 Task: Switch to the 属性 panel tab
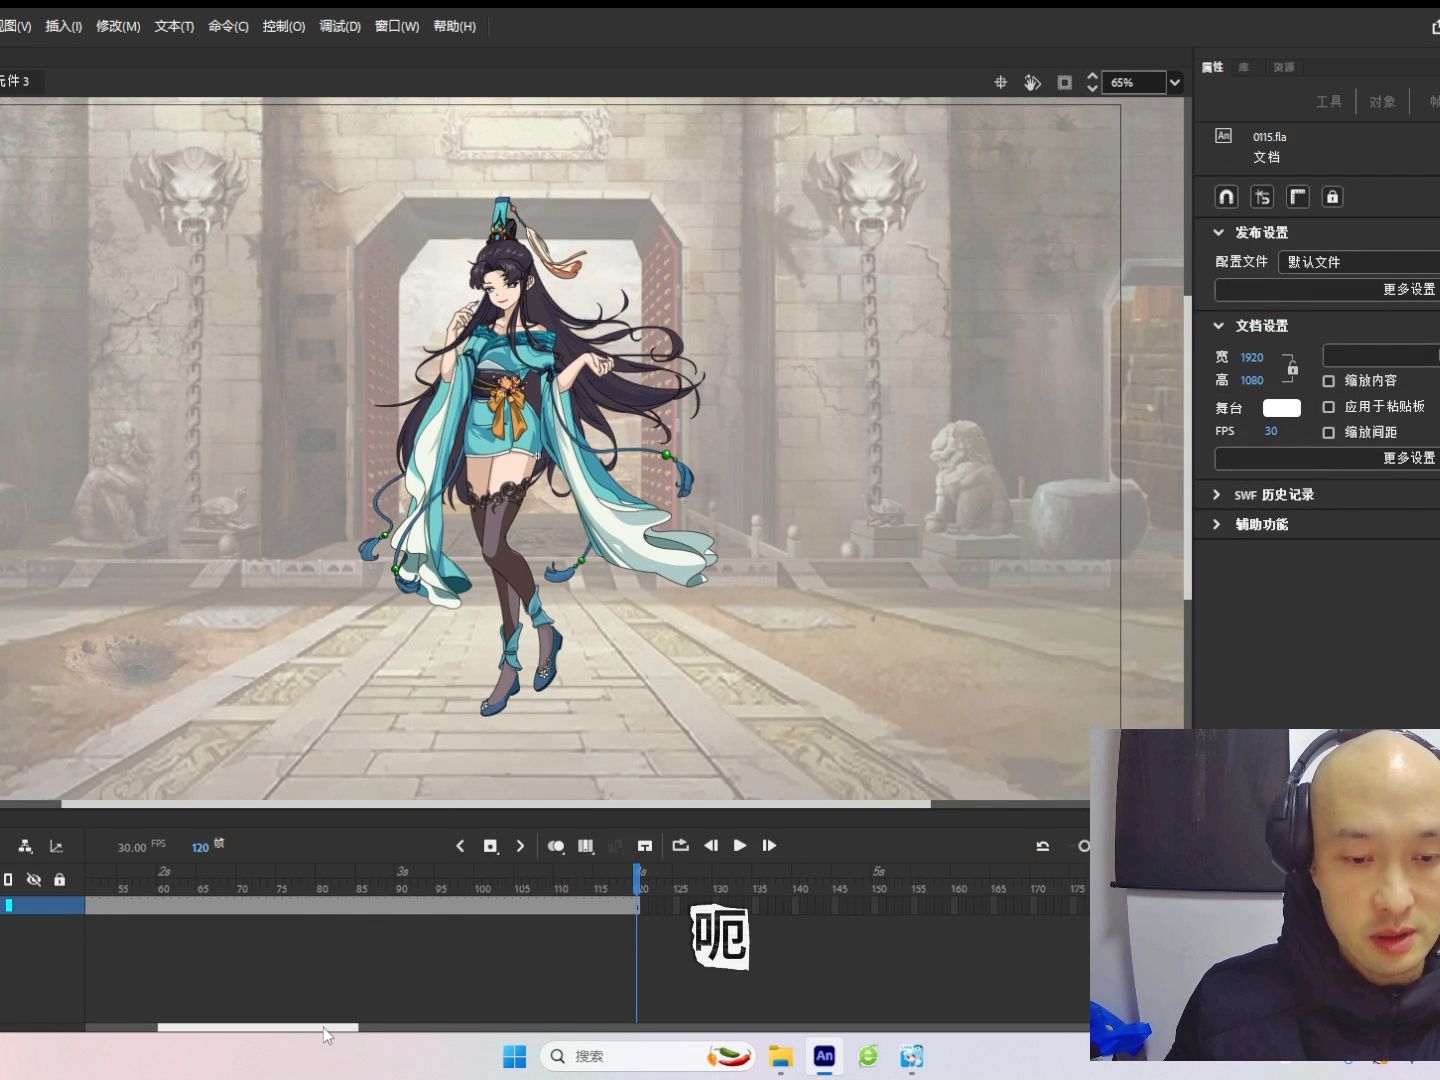coord(1213,67)
